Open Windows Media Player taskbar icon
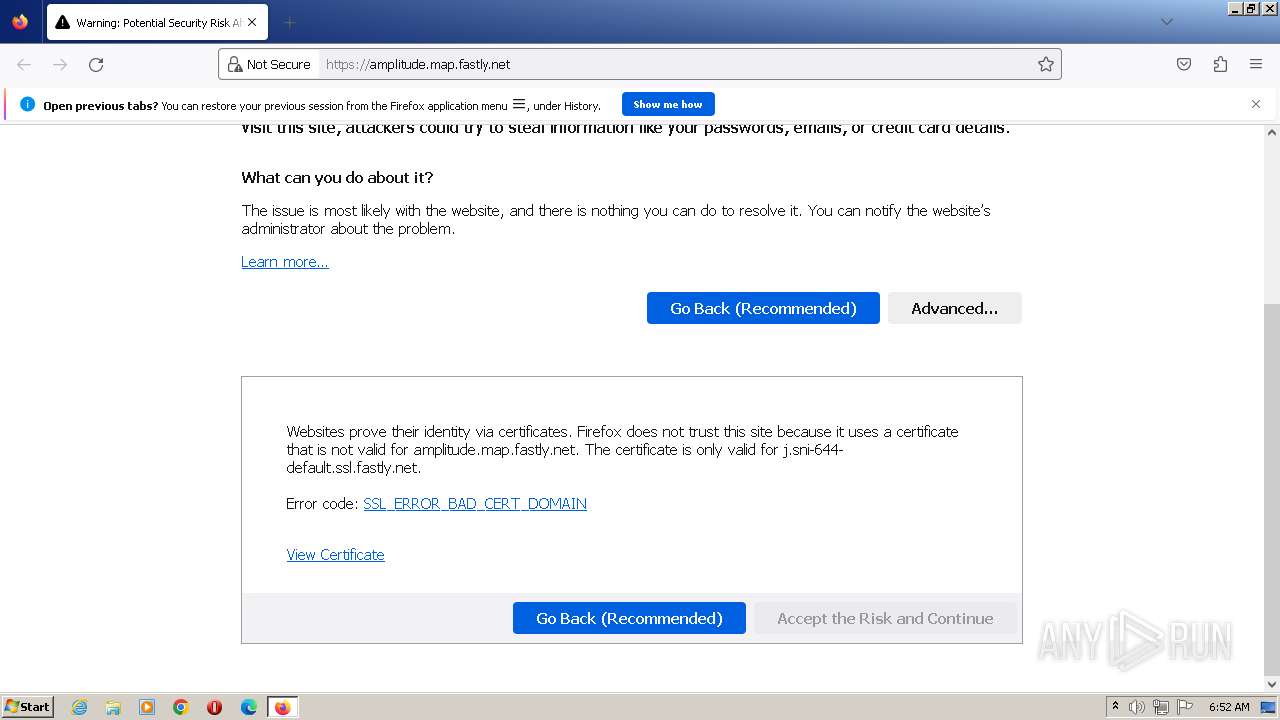Image resolution: width=1280 pixels, height=720 pixels. [147, 707]
